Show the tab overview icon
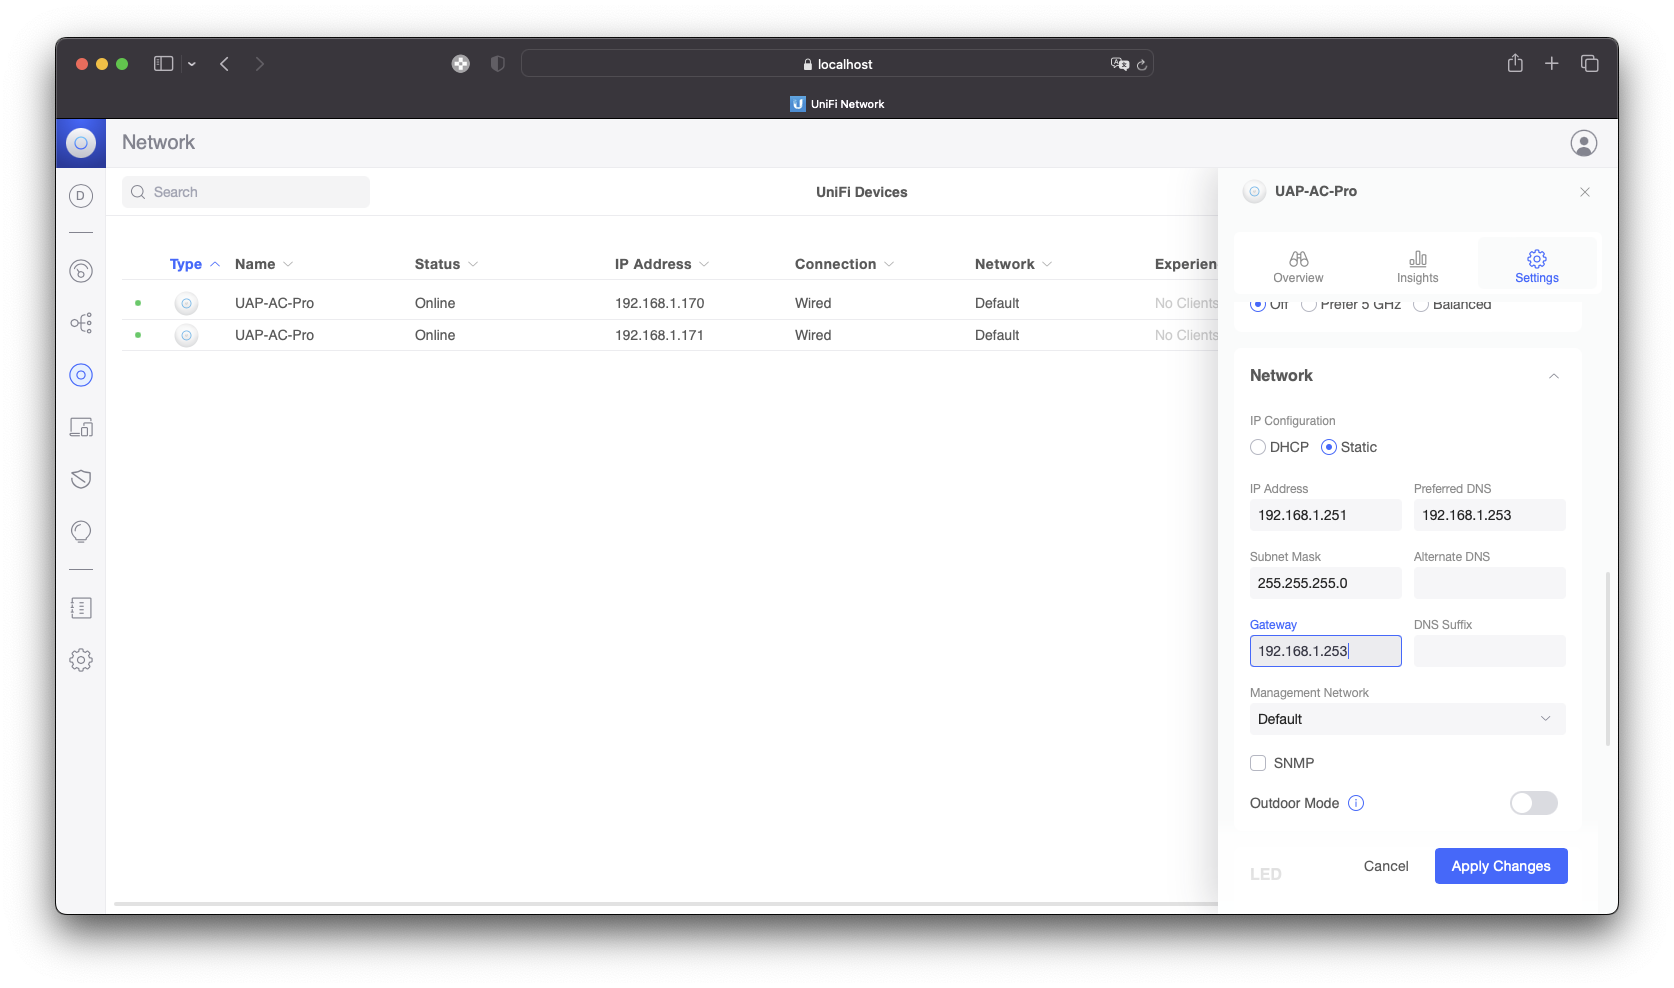Viewport: 1674px width, 988px height. [x=1589, y=64]
